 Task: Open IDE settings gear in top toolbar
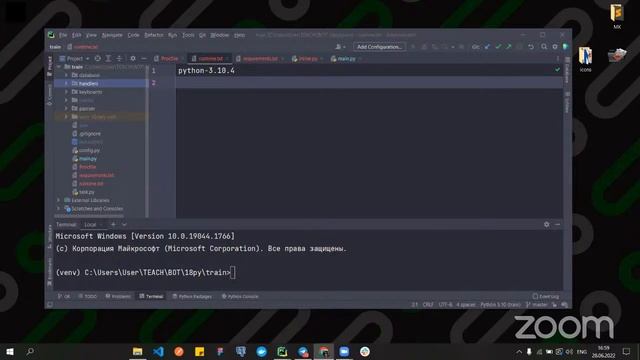point(555,47)
